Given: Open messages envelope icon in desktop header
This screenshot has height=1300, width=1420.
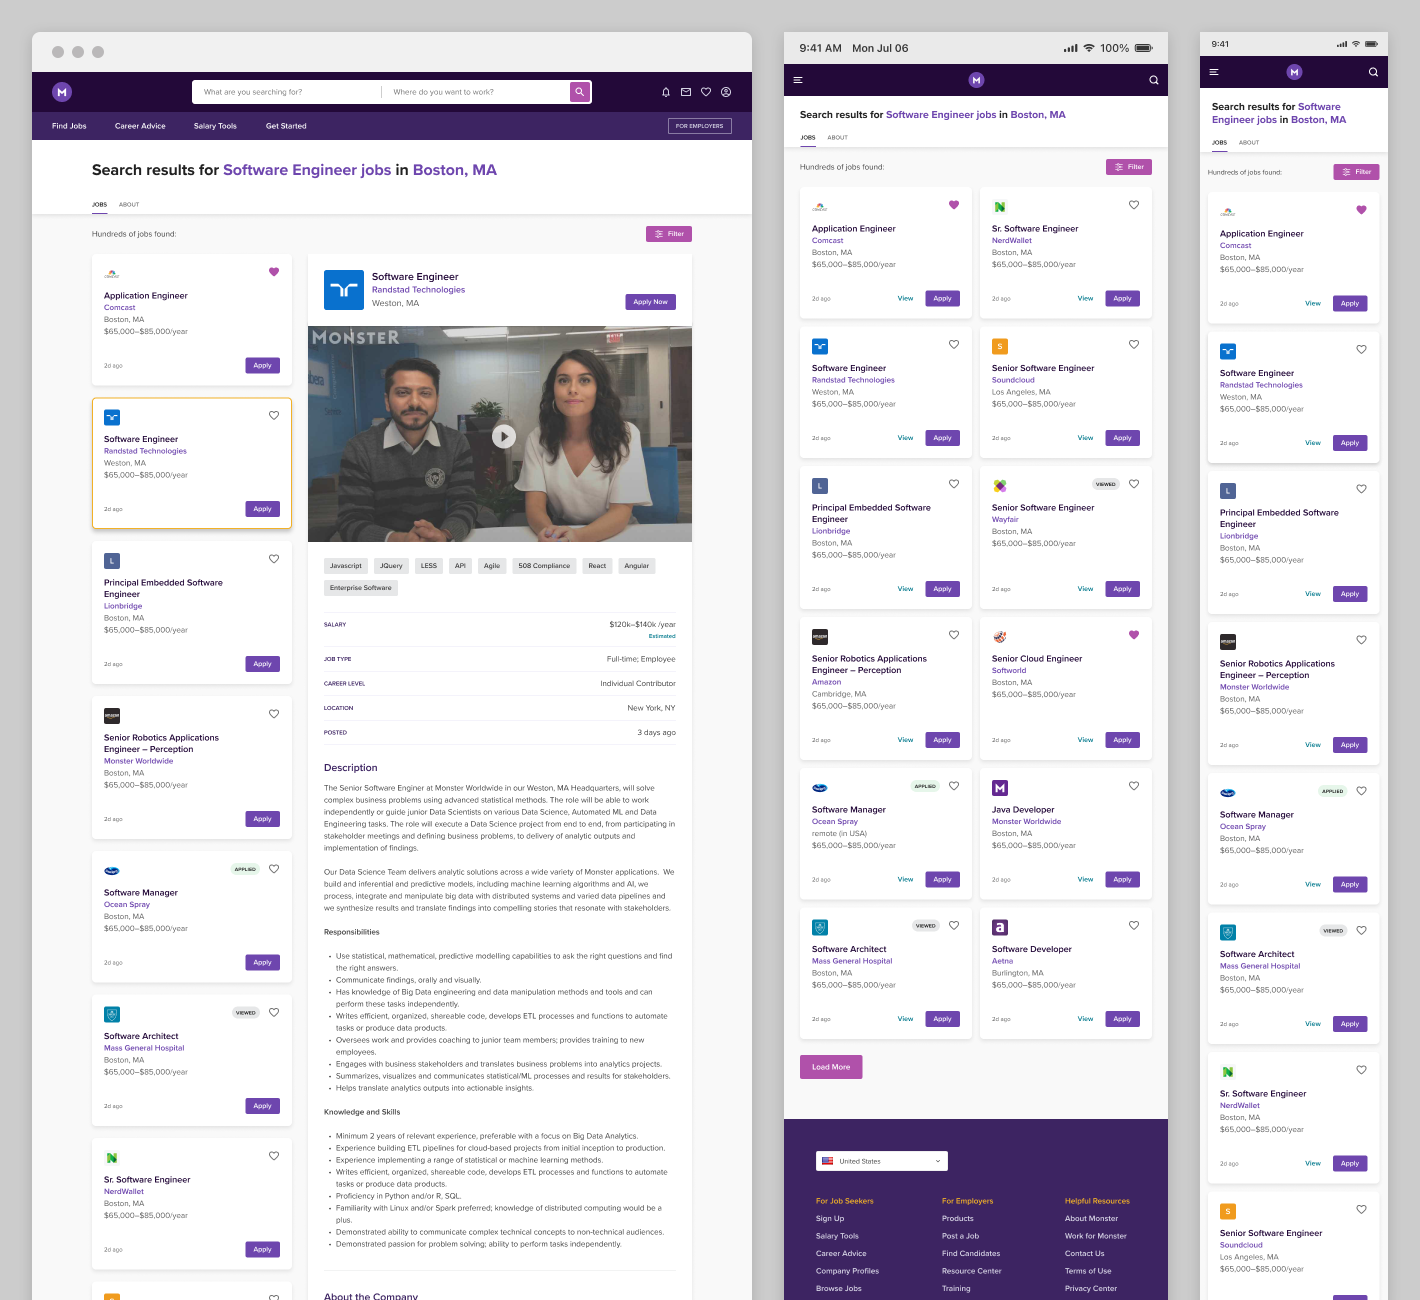Looking at the screenshot, I should pyautogui.click(x=686, y=92).
